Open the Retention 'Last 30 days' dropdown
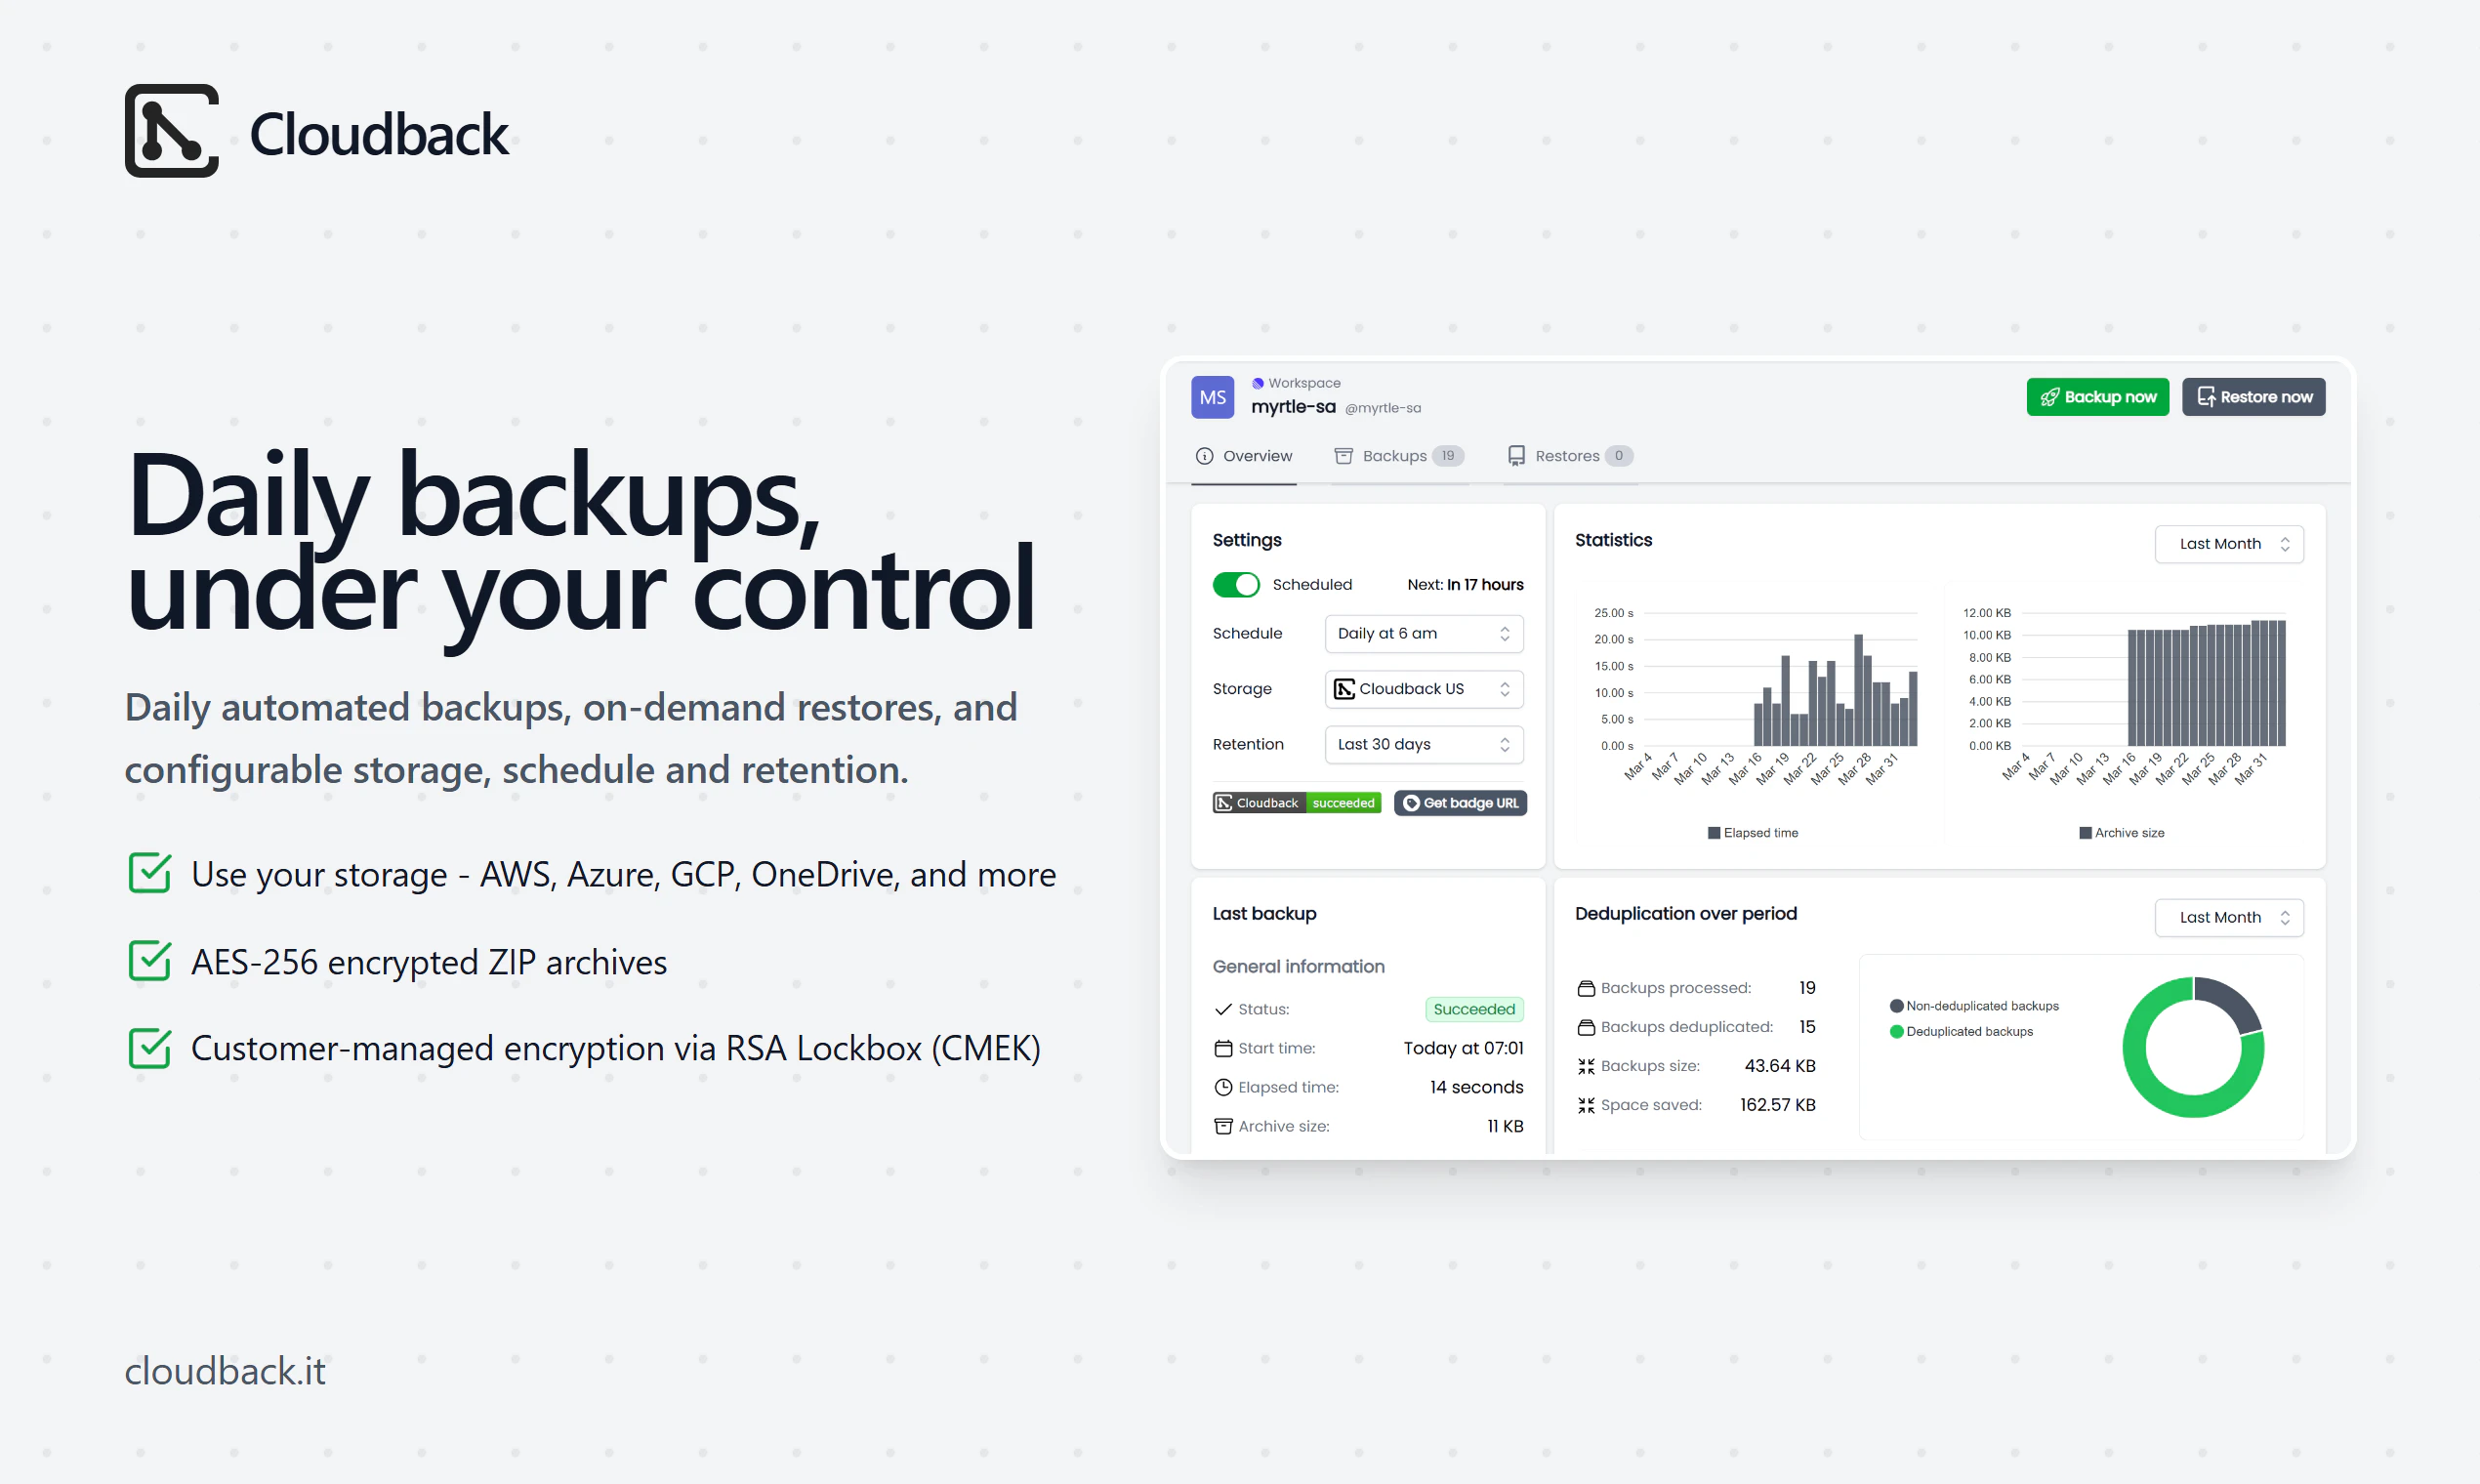This screenshot has height=1484, width=2480. coord(1423,744)
